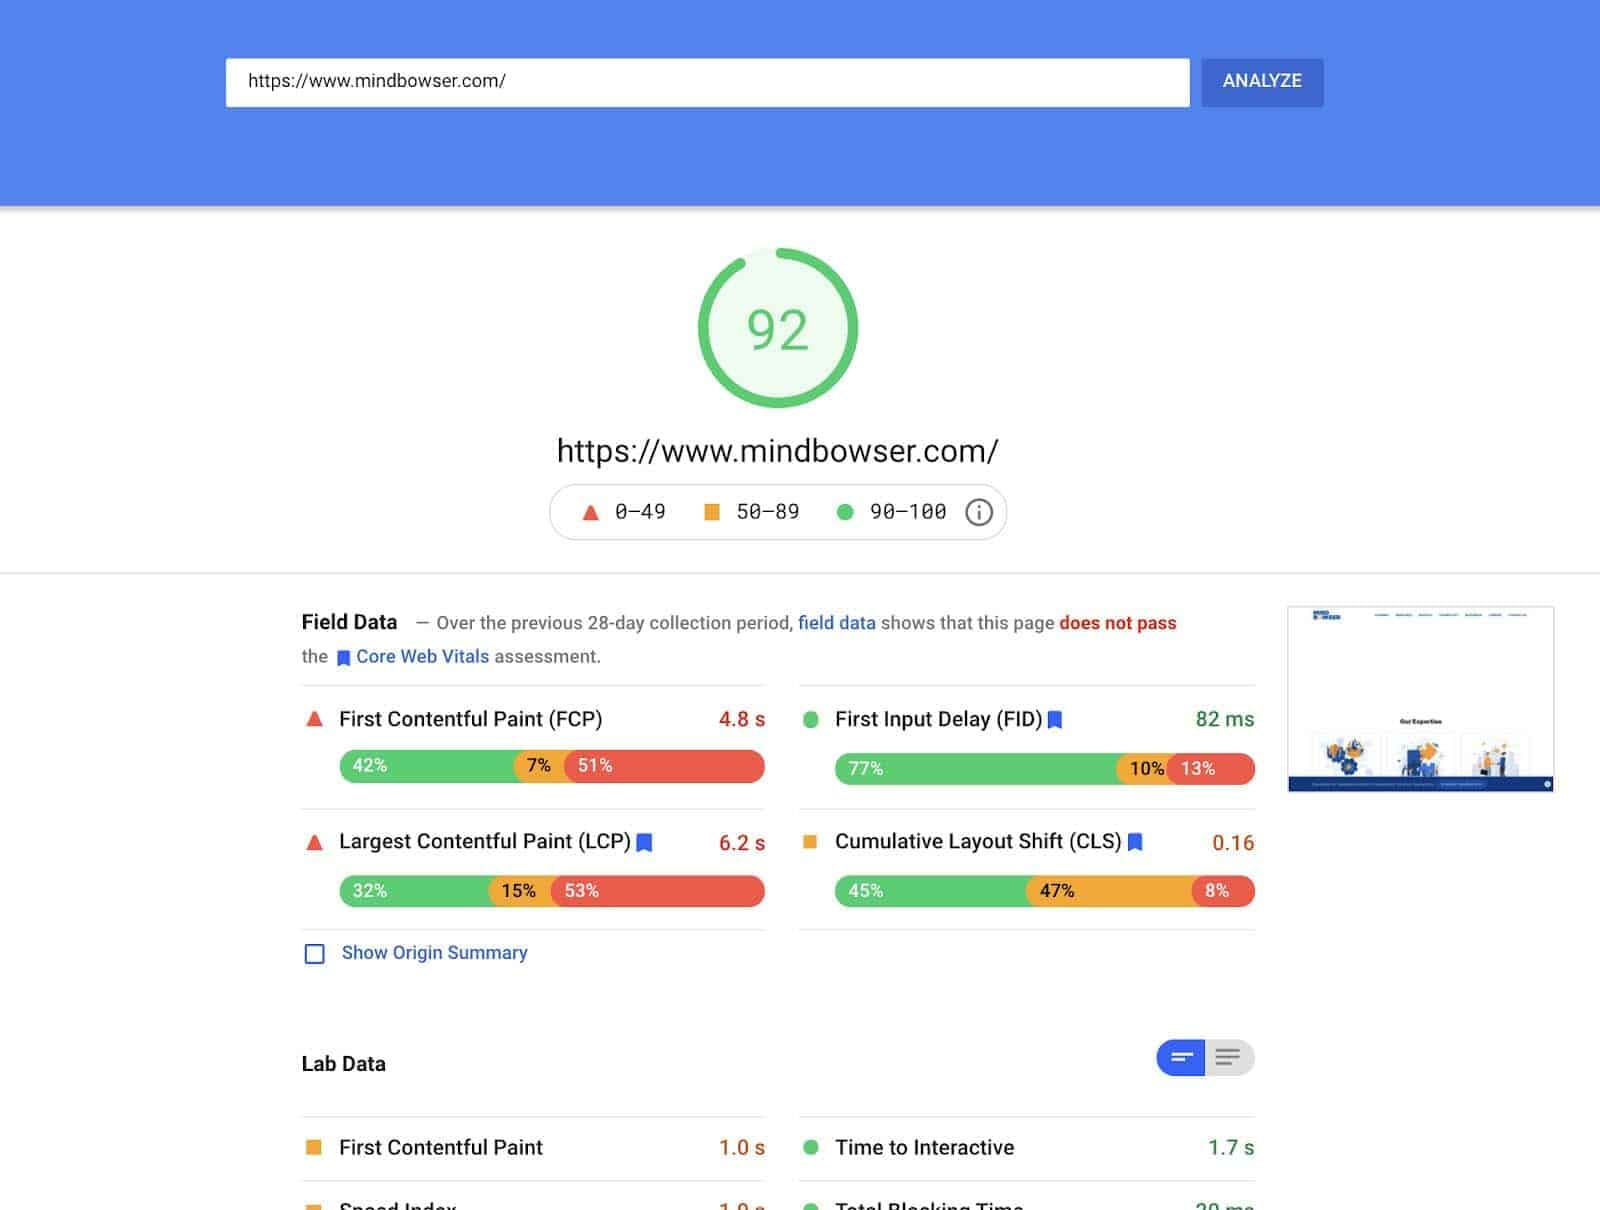The width and height of the screenshot is (1600, 1210).
Task: Click the URL input field at the top
Action: pyautogui.click(x=700, y=82)
